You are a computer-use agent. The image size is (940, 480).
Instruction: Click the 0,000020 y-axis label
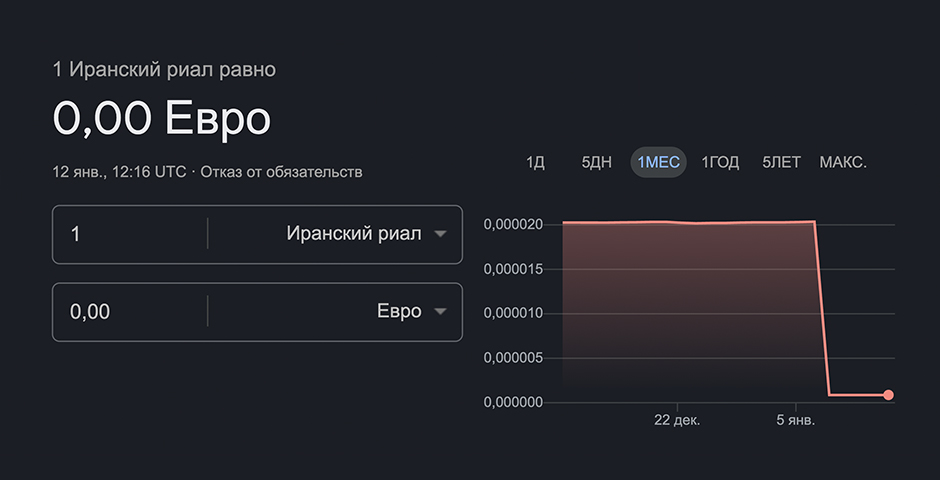tap(513, 224)
